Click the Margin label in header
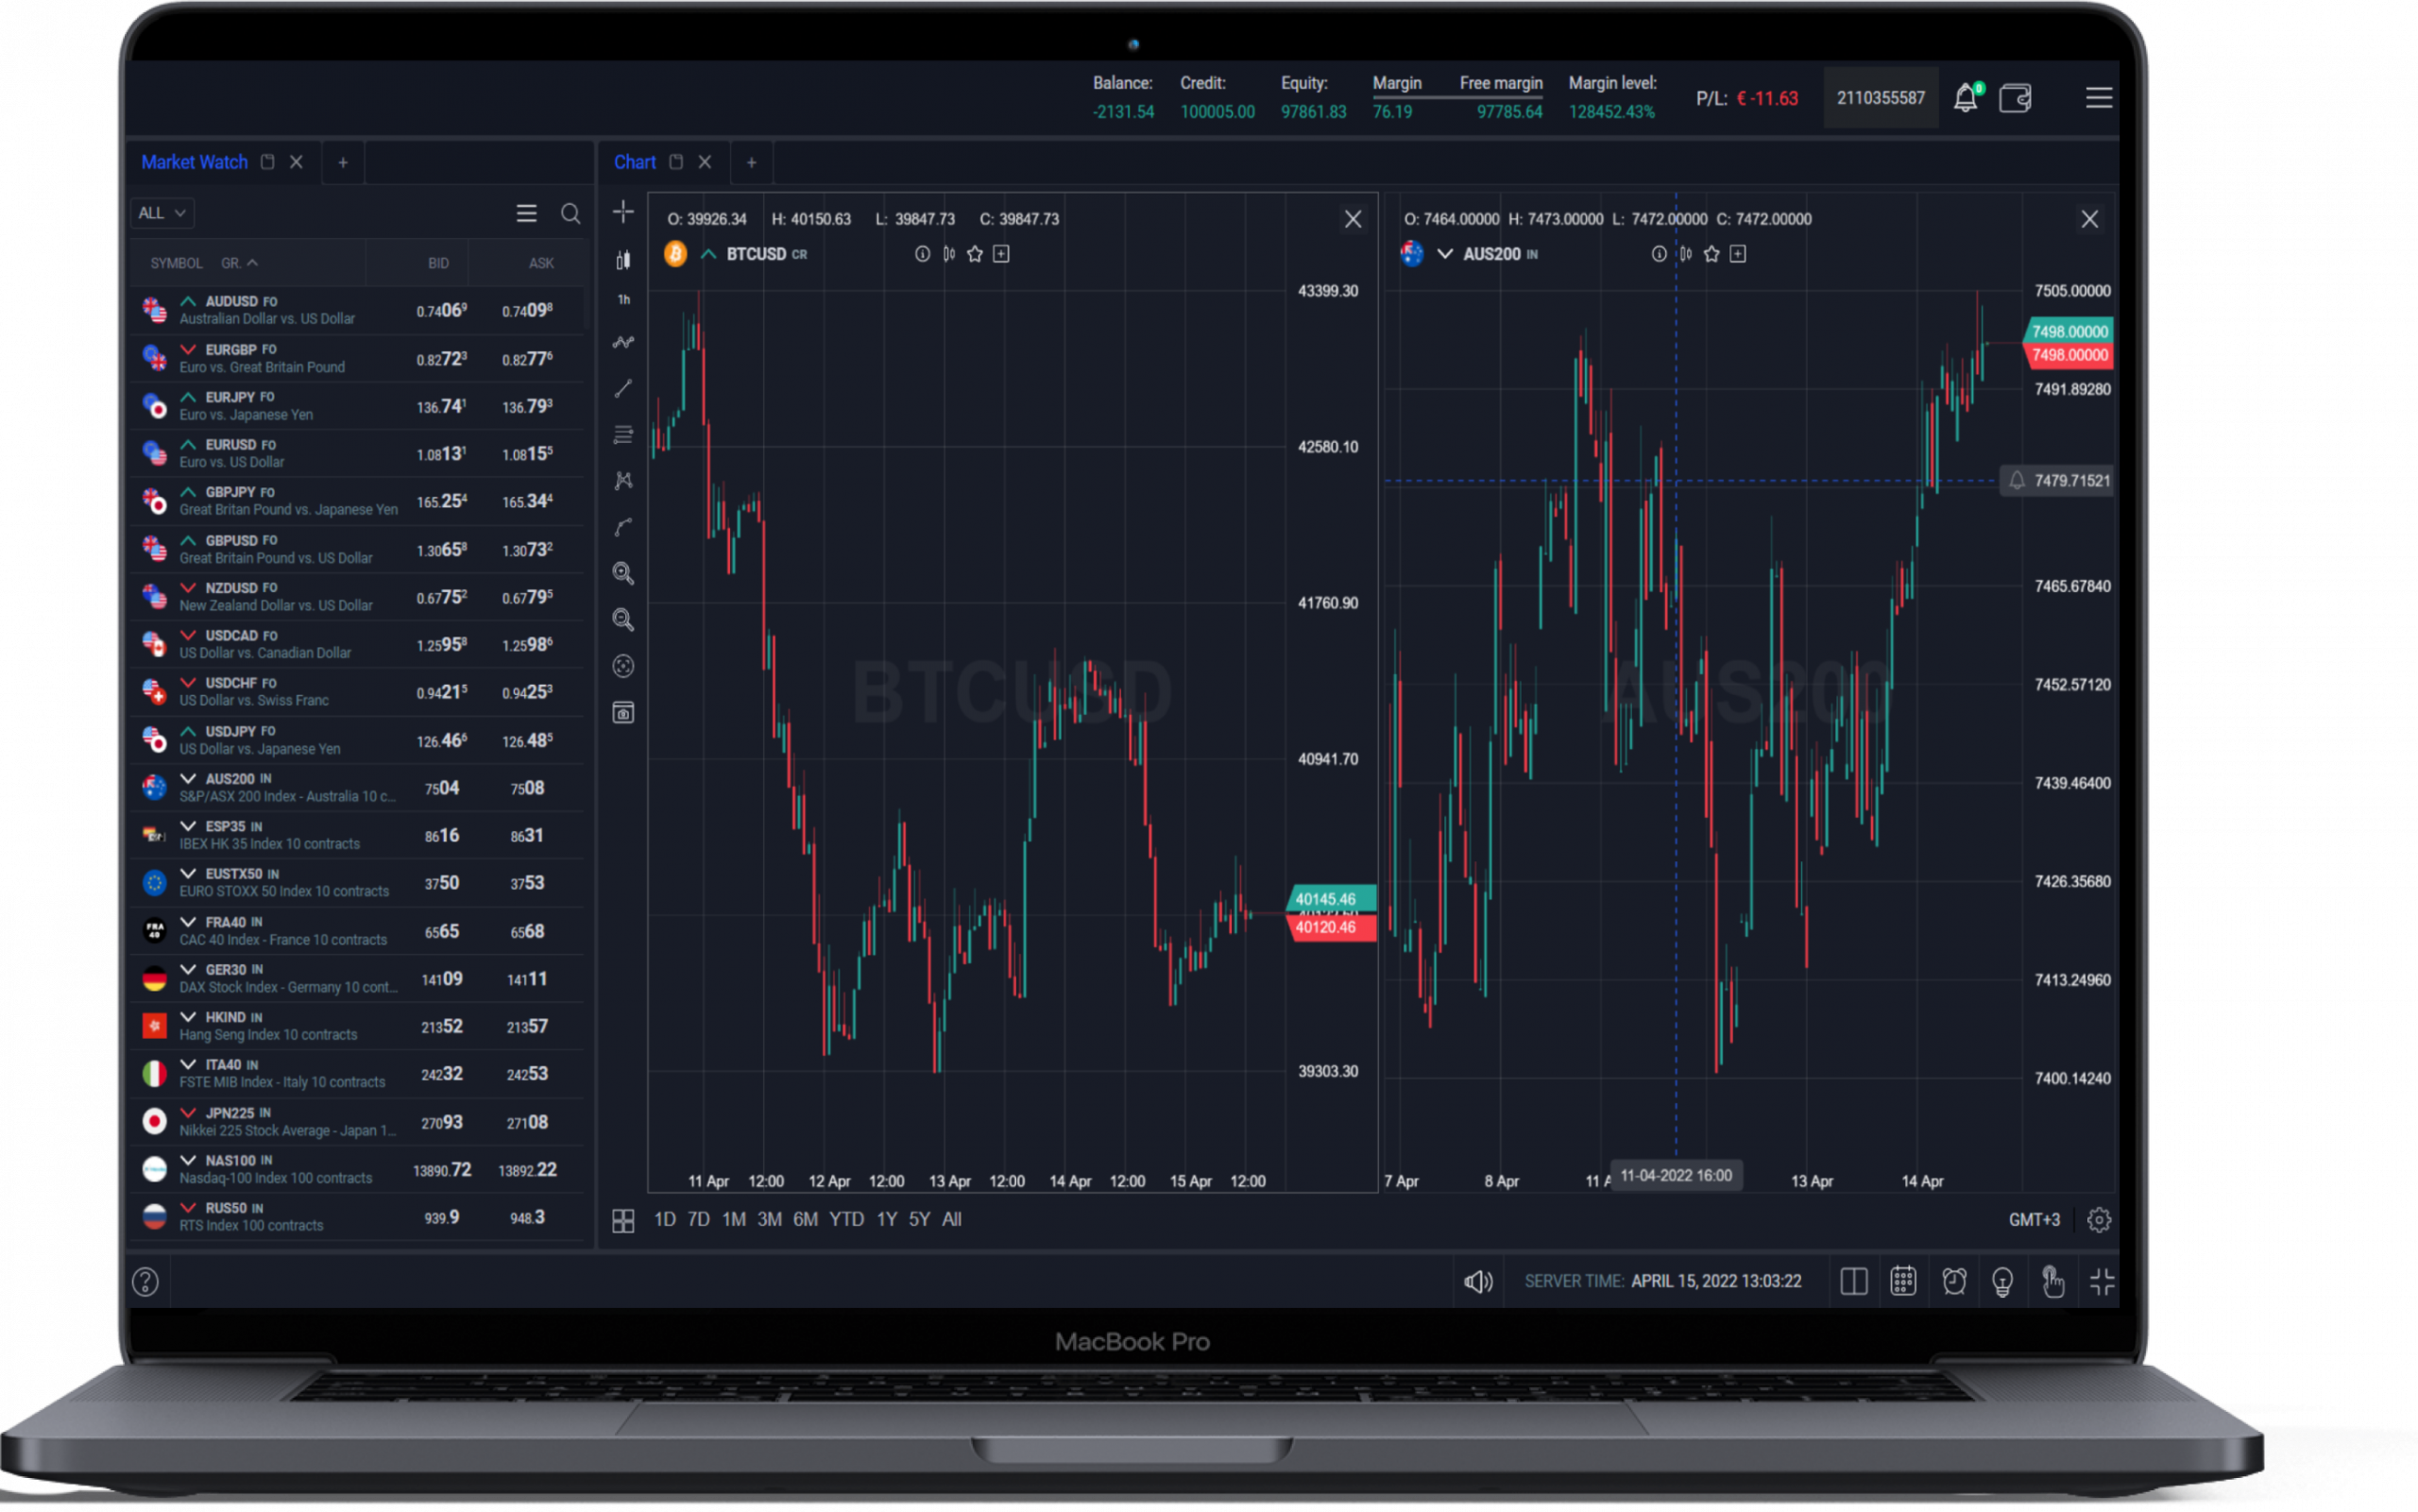 pos(1396,83)
